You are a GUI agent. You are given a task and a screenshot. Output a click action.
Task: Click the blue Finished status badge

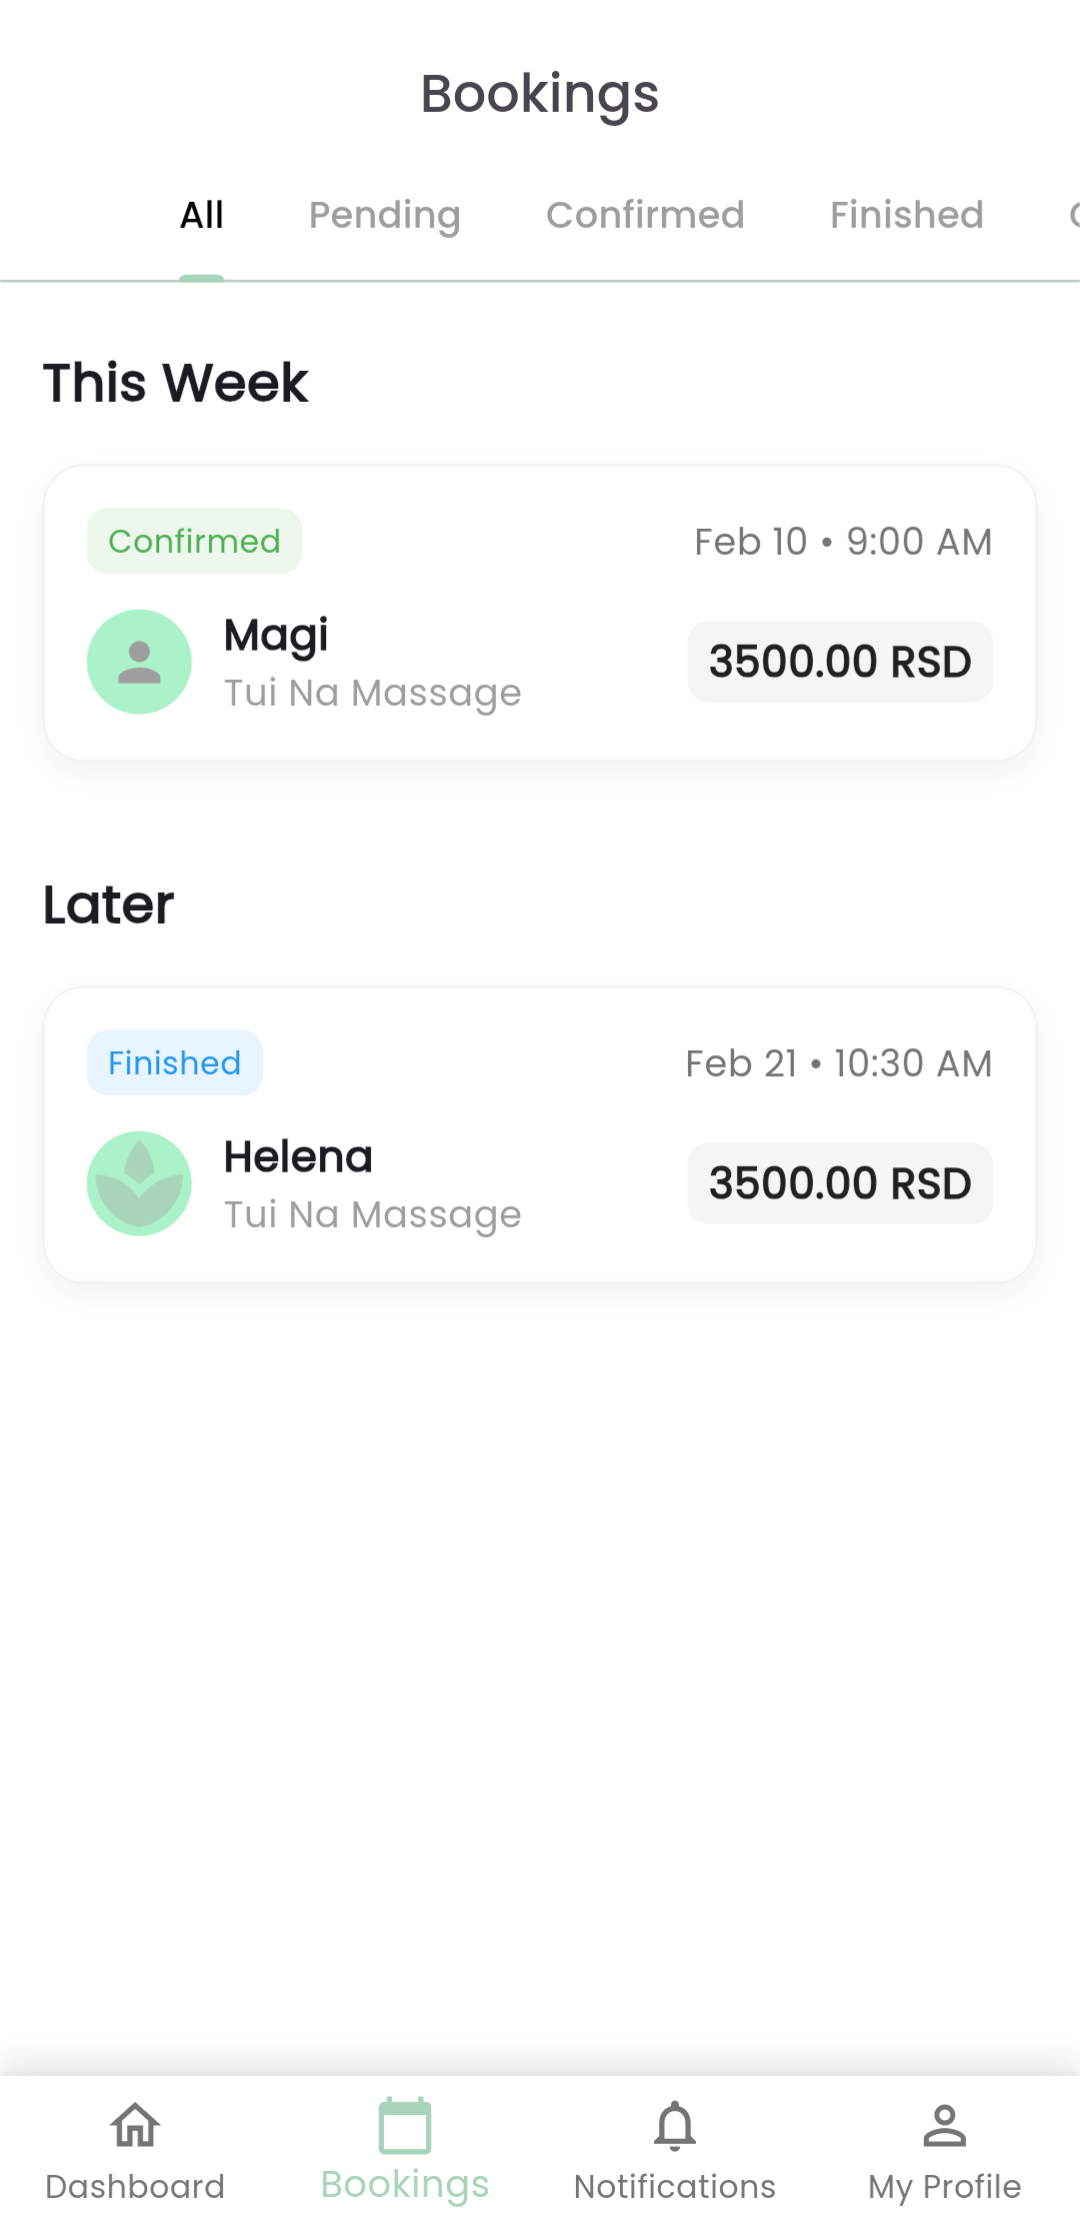tap(174, 1063)
